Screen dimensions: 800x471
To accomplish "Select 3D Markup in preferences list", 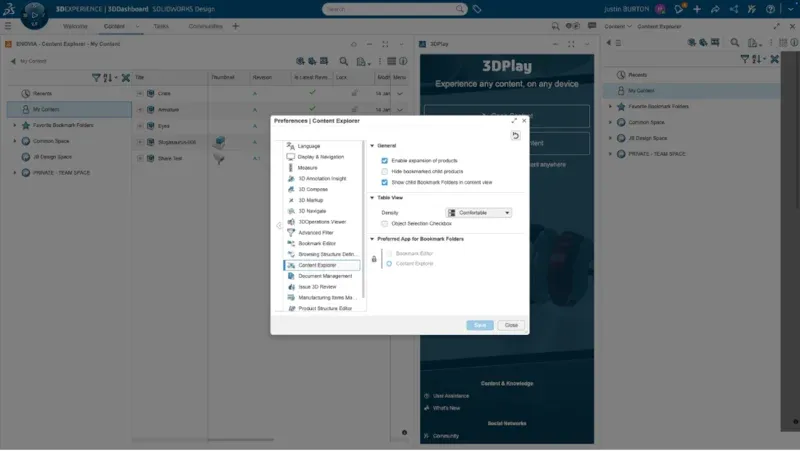I will point(310,201).
